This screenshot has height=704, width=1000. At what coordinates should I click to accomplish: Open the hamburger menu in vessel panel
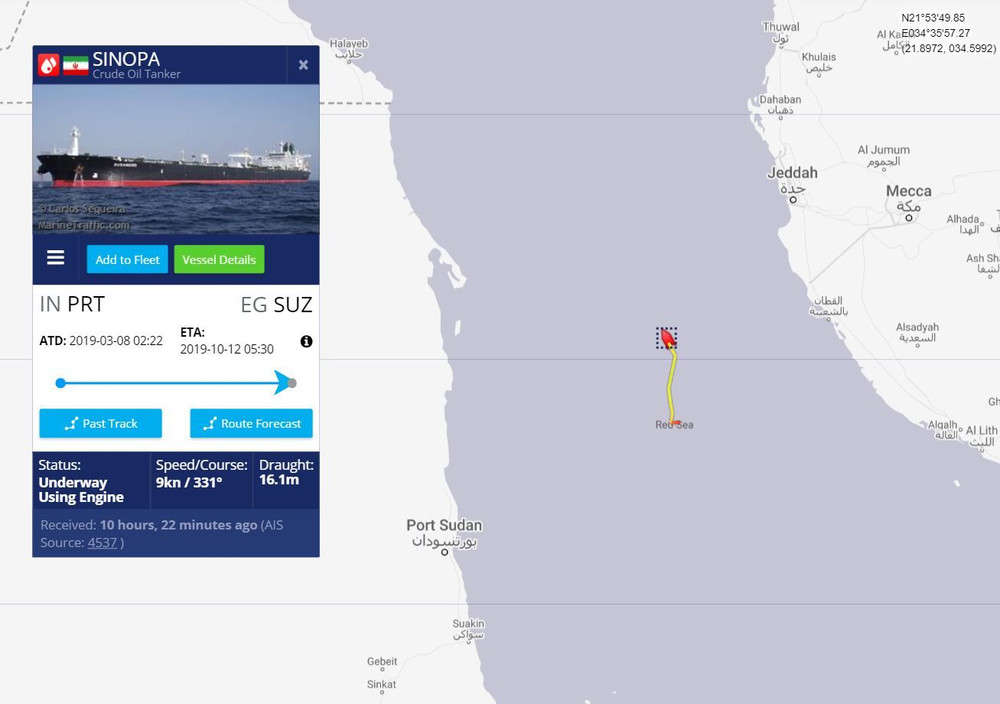coord(55,258)
